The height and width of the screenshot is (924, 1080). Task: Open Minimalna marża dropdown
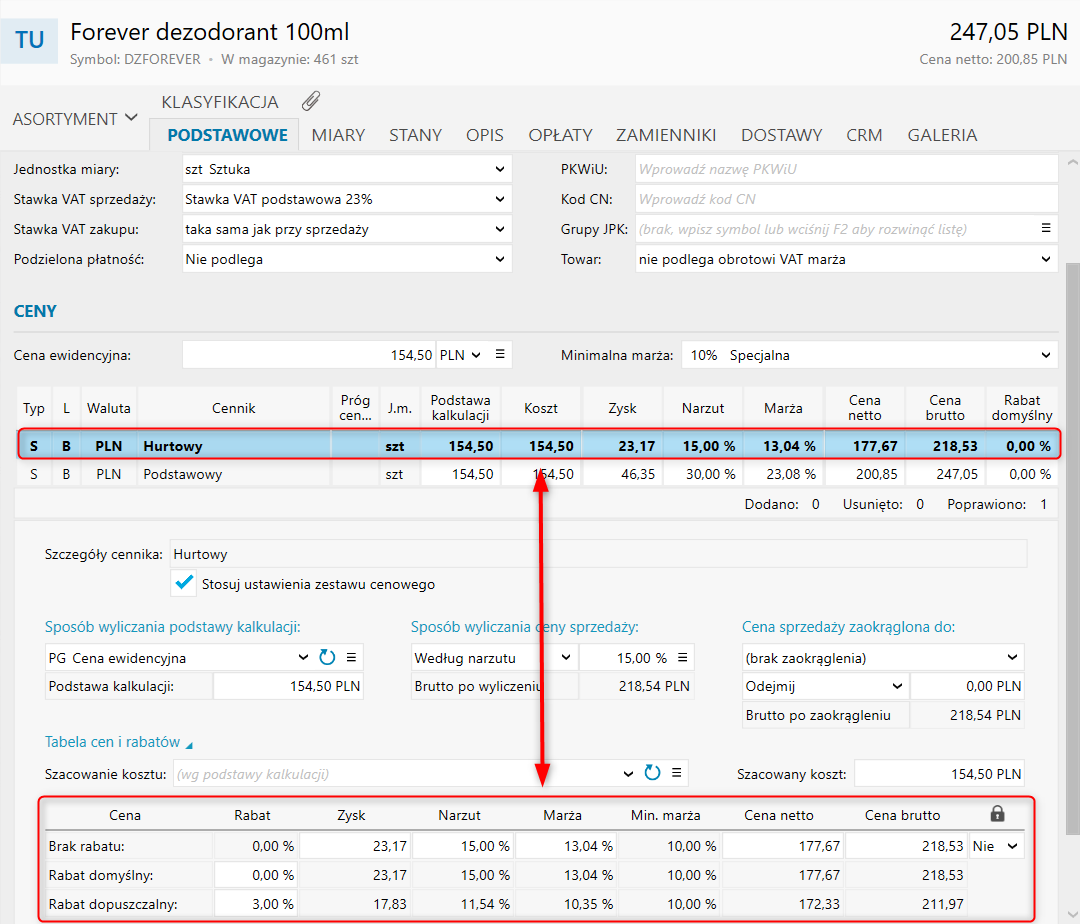[x=1046, y=355]
